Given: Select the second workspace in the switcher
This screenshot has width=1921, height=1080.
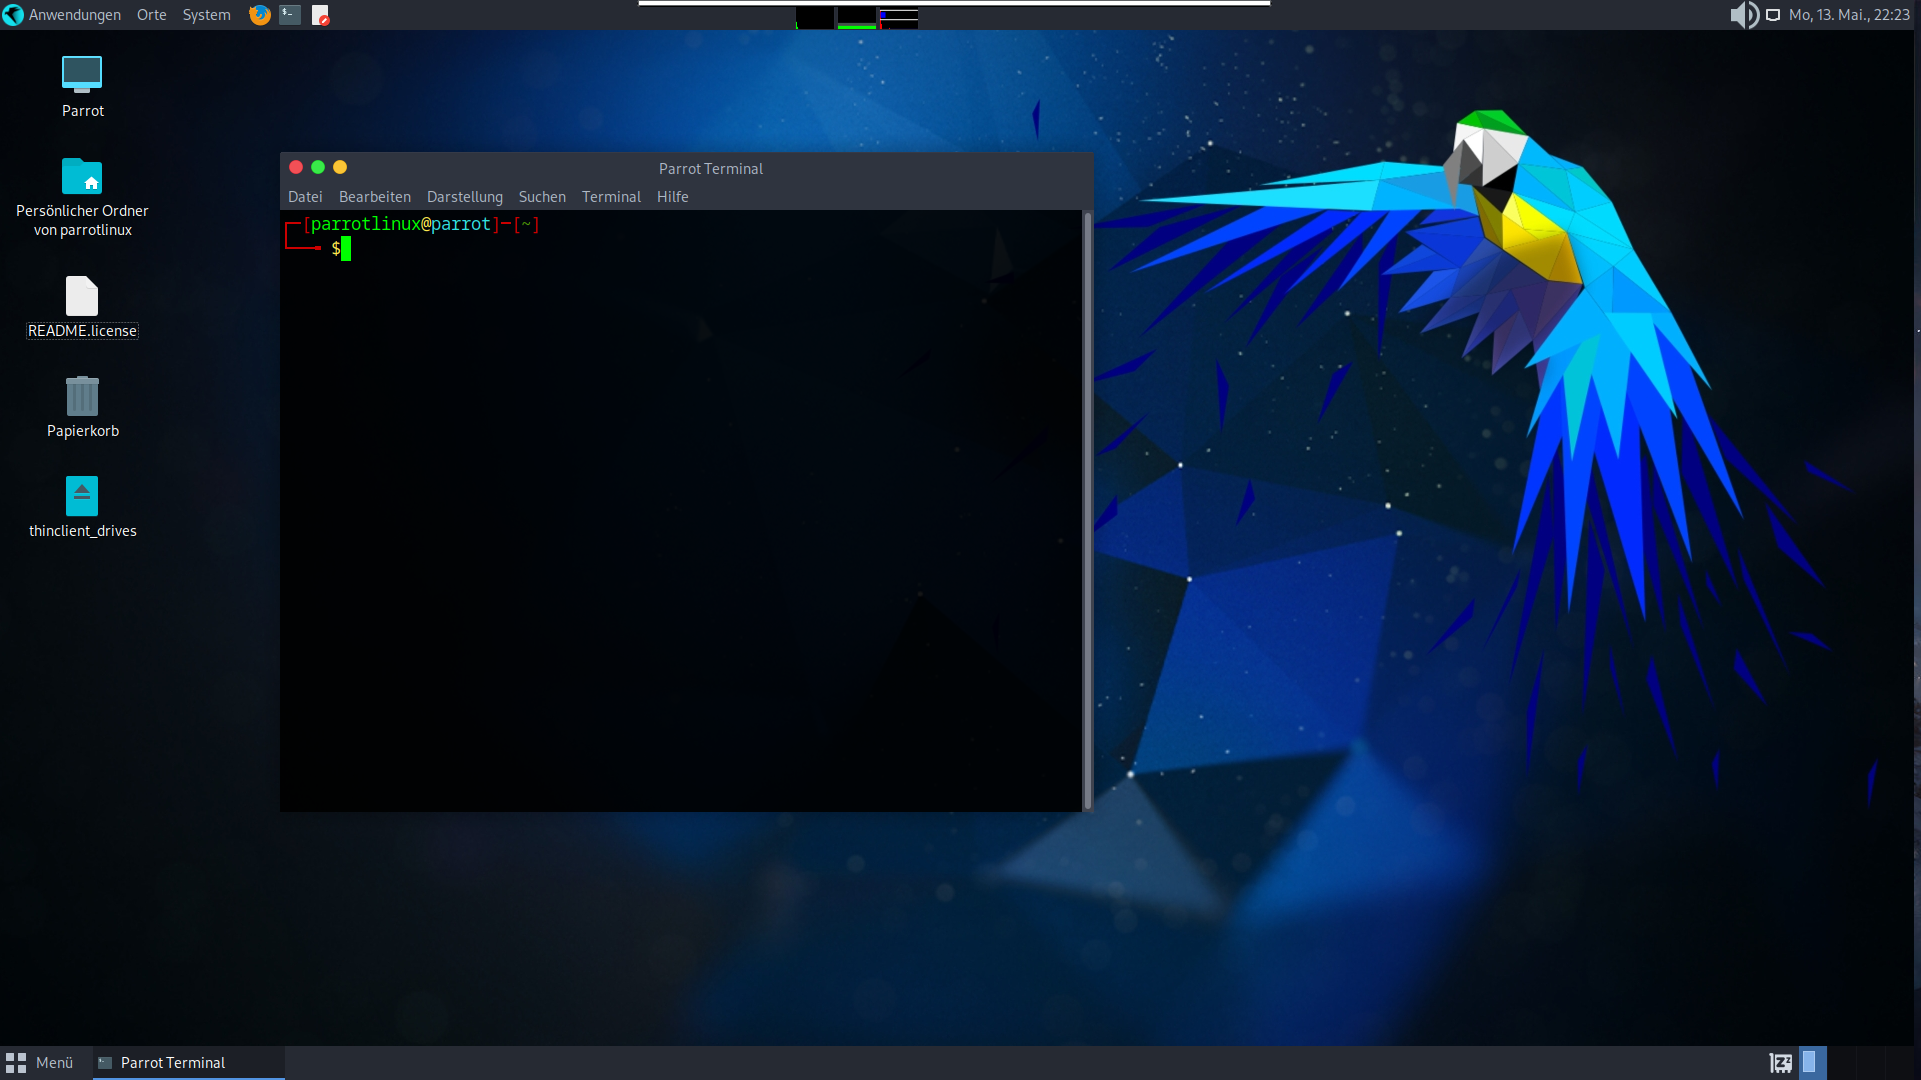Looking at the screenshot, I should tap(1842, 1062).
